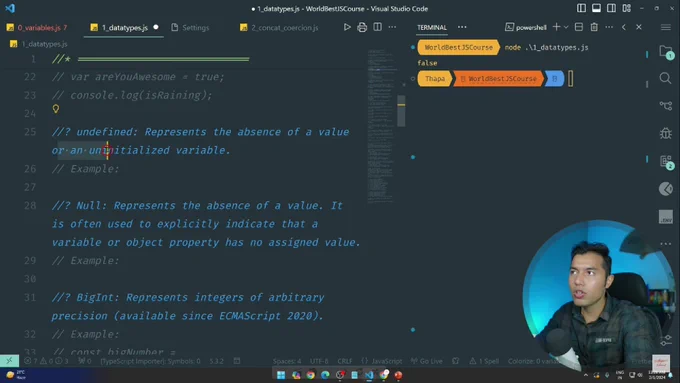680x383 pixels.
Task: Toggle the primary side bar layout icon
Action: [582, 8]
